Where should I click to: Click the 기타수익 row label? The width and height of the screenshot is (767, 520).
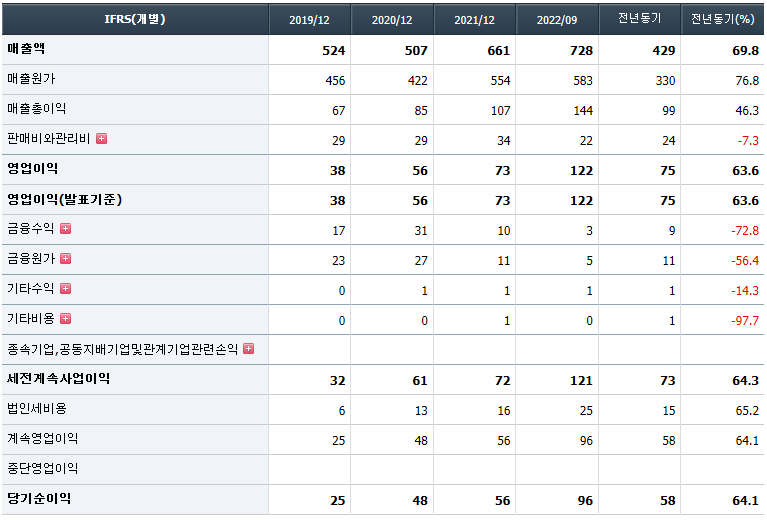pyautogui.click(x=30, y=289)
